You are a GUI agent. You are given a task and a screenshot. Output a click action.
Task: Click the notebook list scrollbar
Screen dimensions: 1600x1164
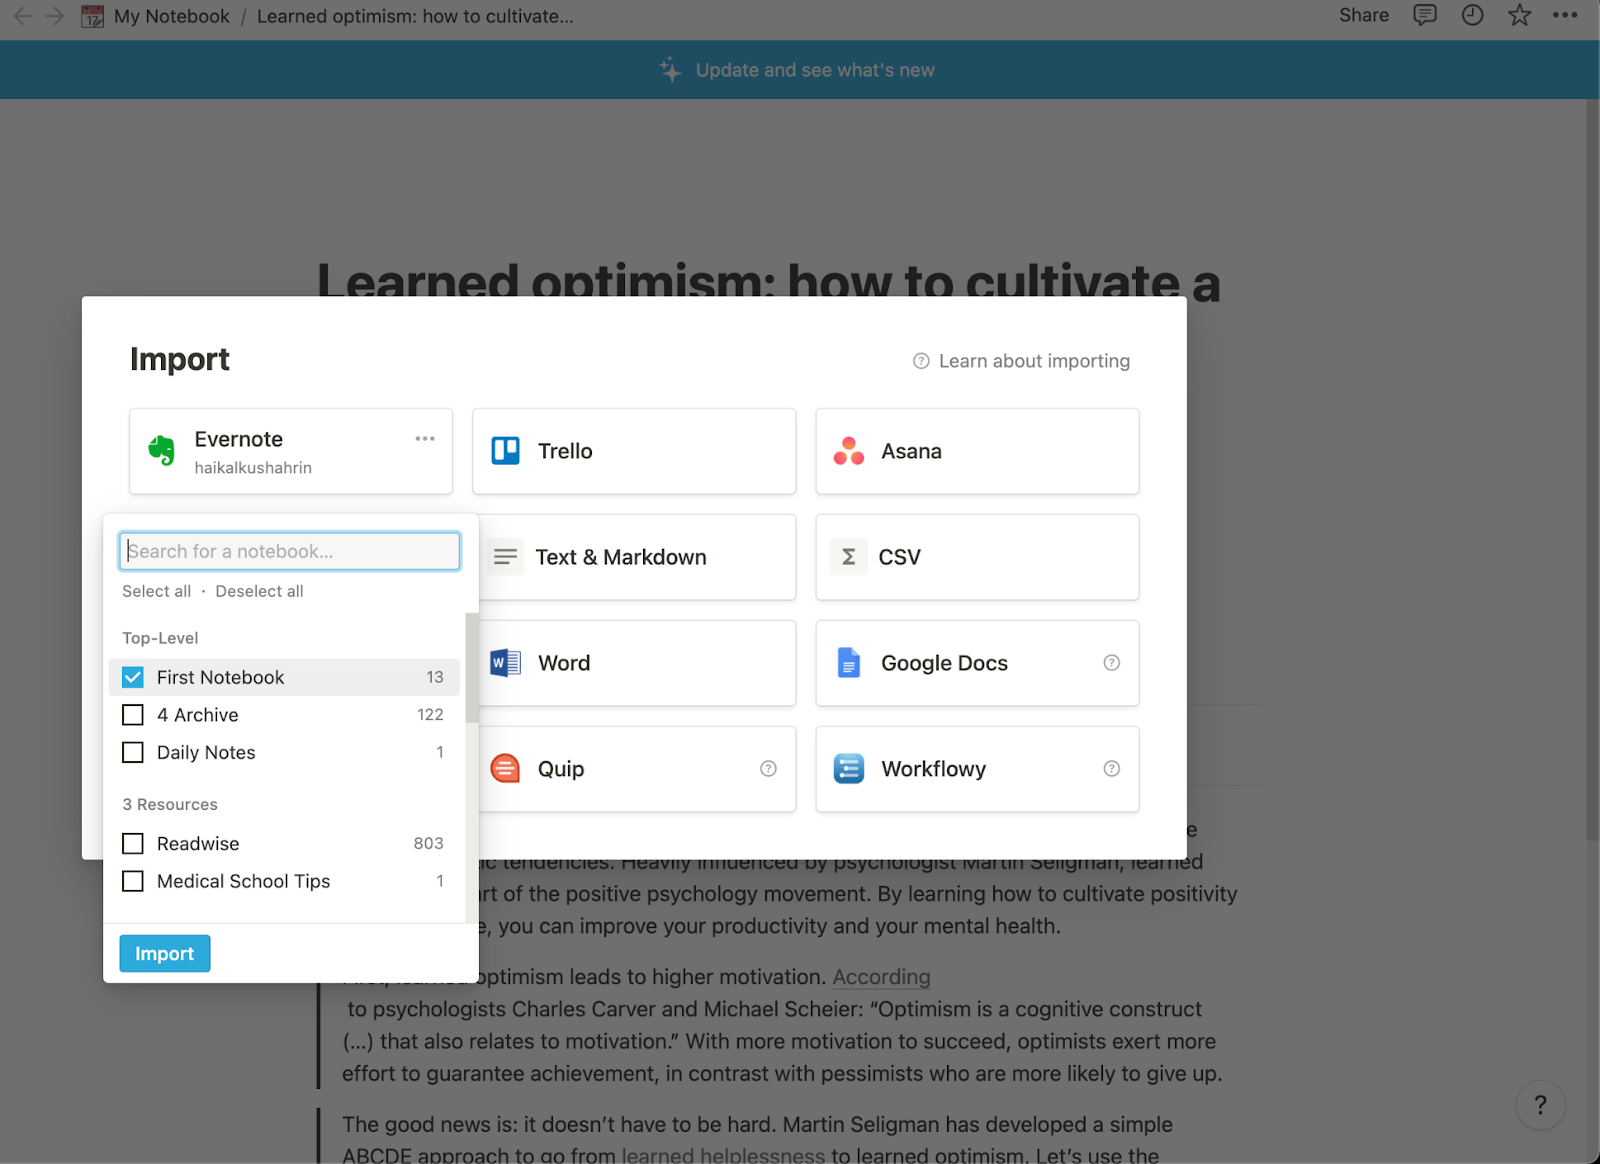click(472, 667)
